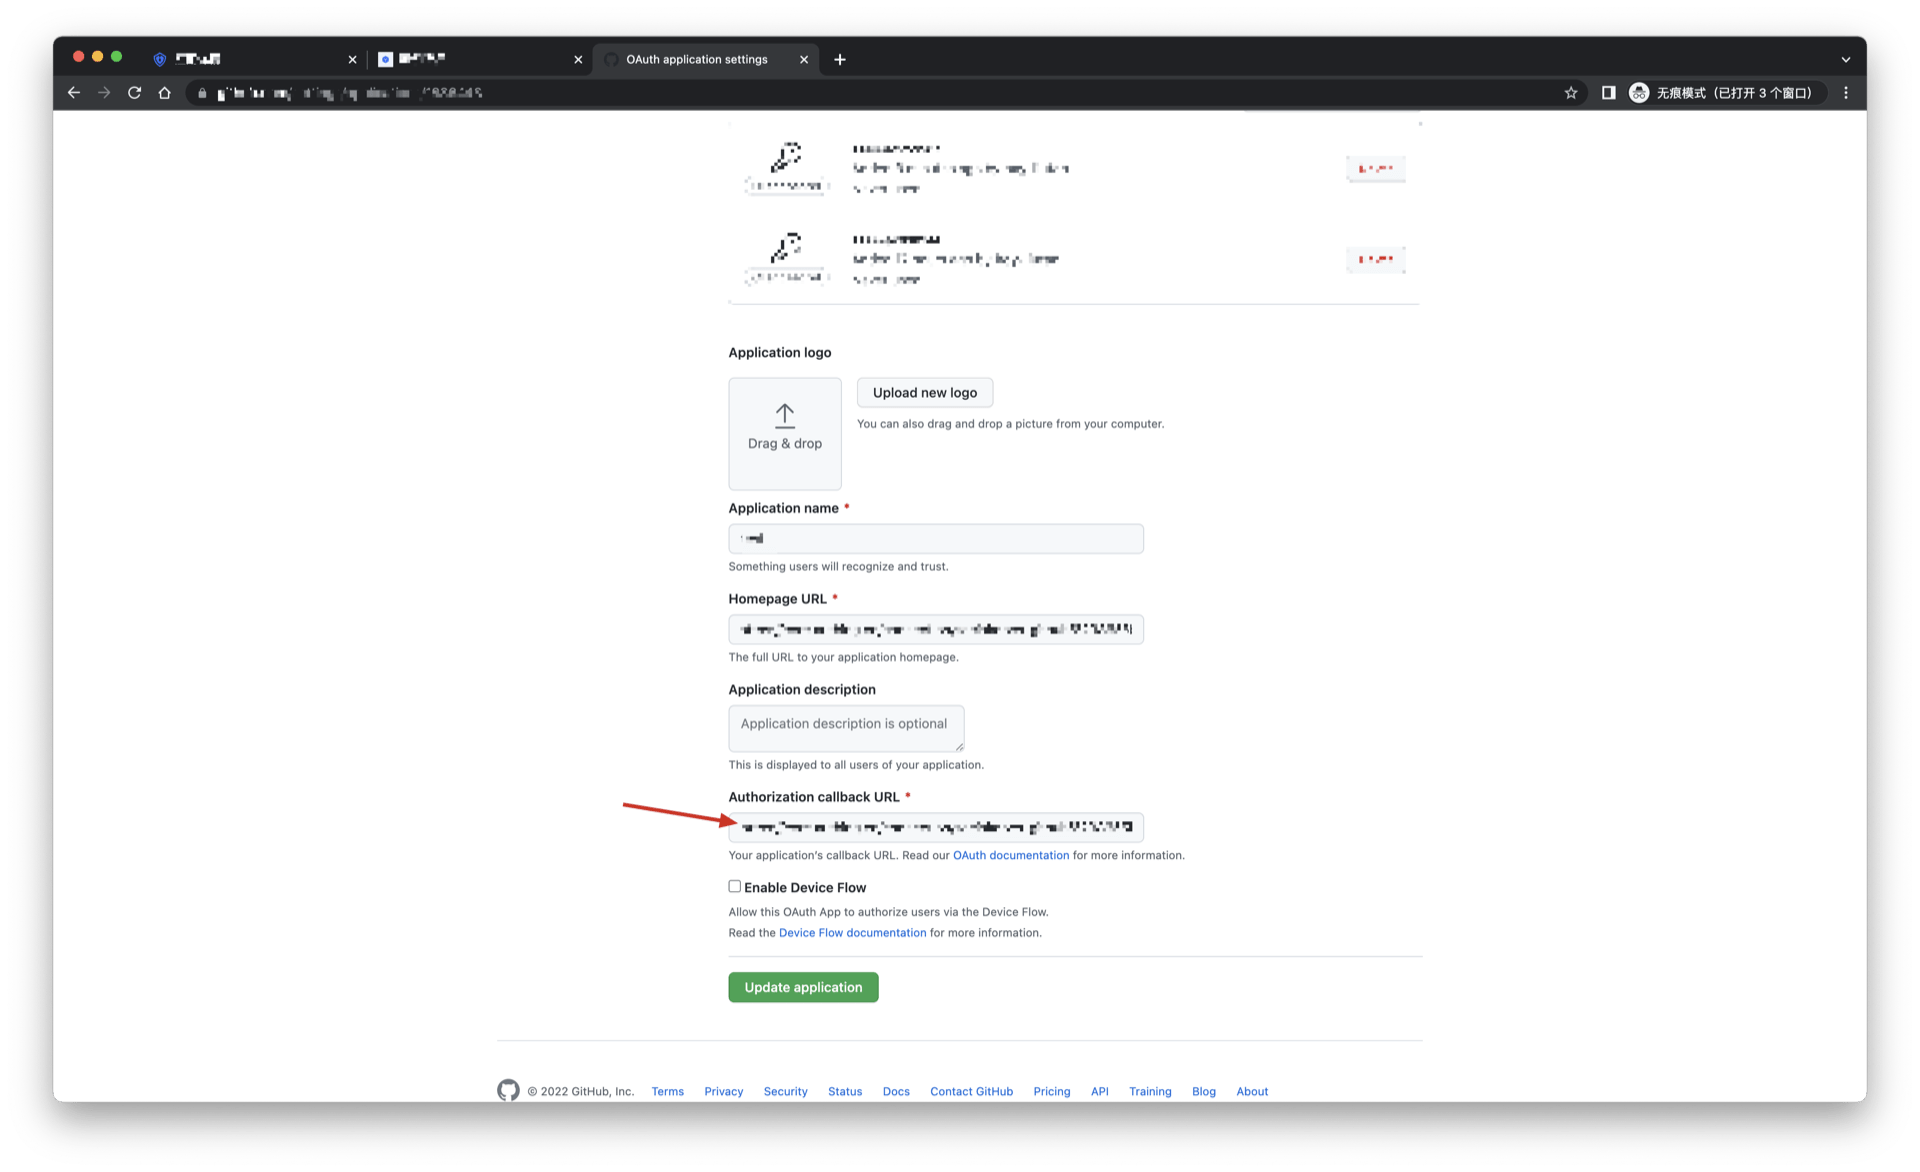Screen dimensions: 1920x1172
Task: Bookmark this page using the star icon
Action: click(x=1570, y=92)
